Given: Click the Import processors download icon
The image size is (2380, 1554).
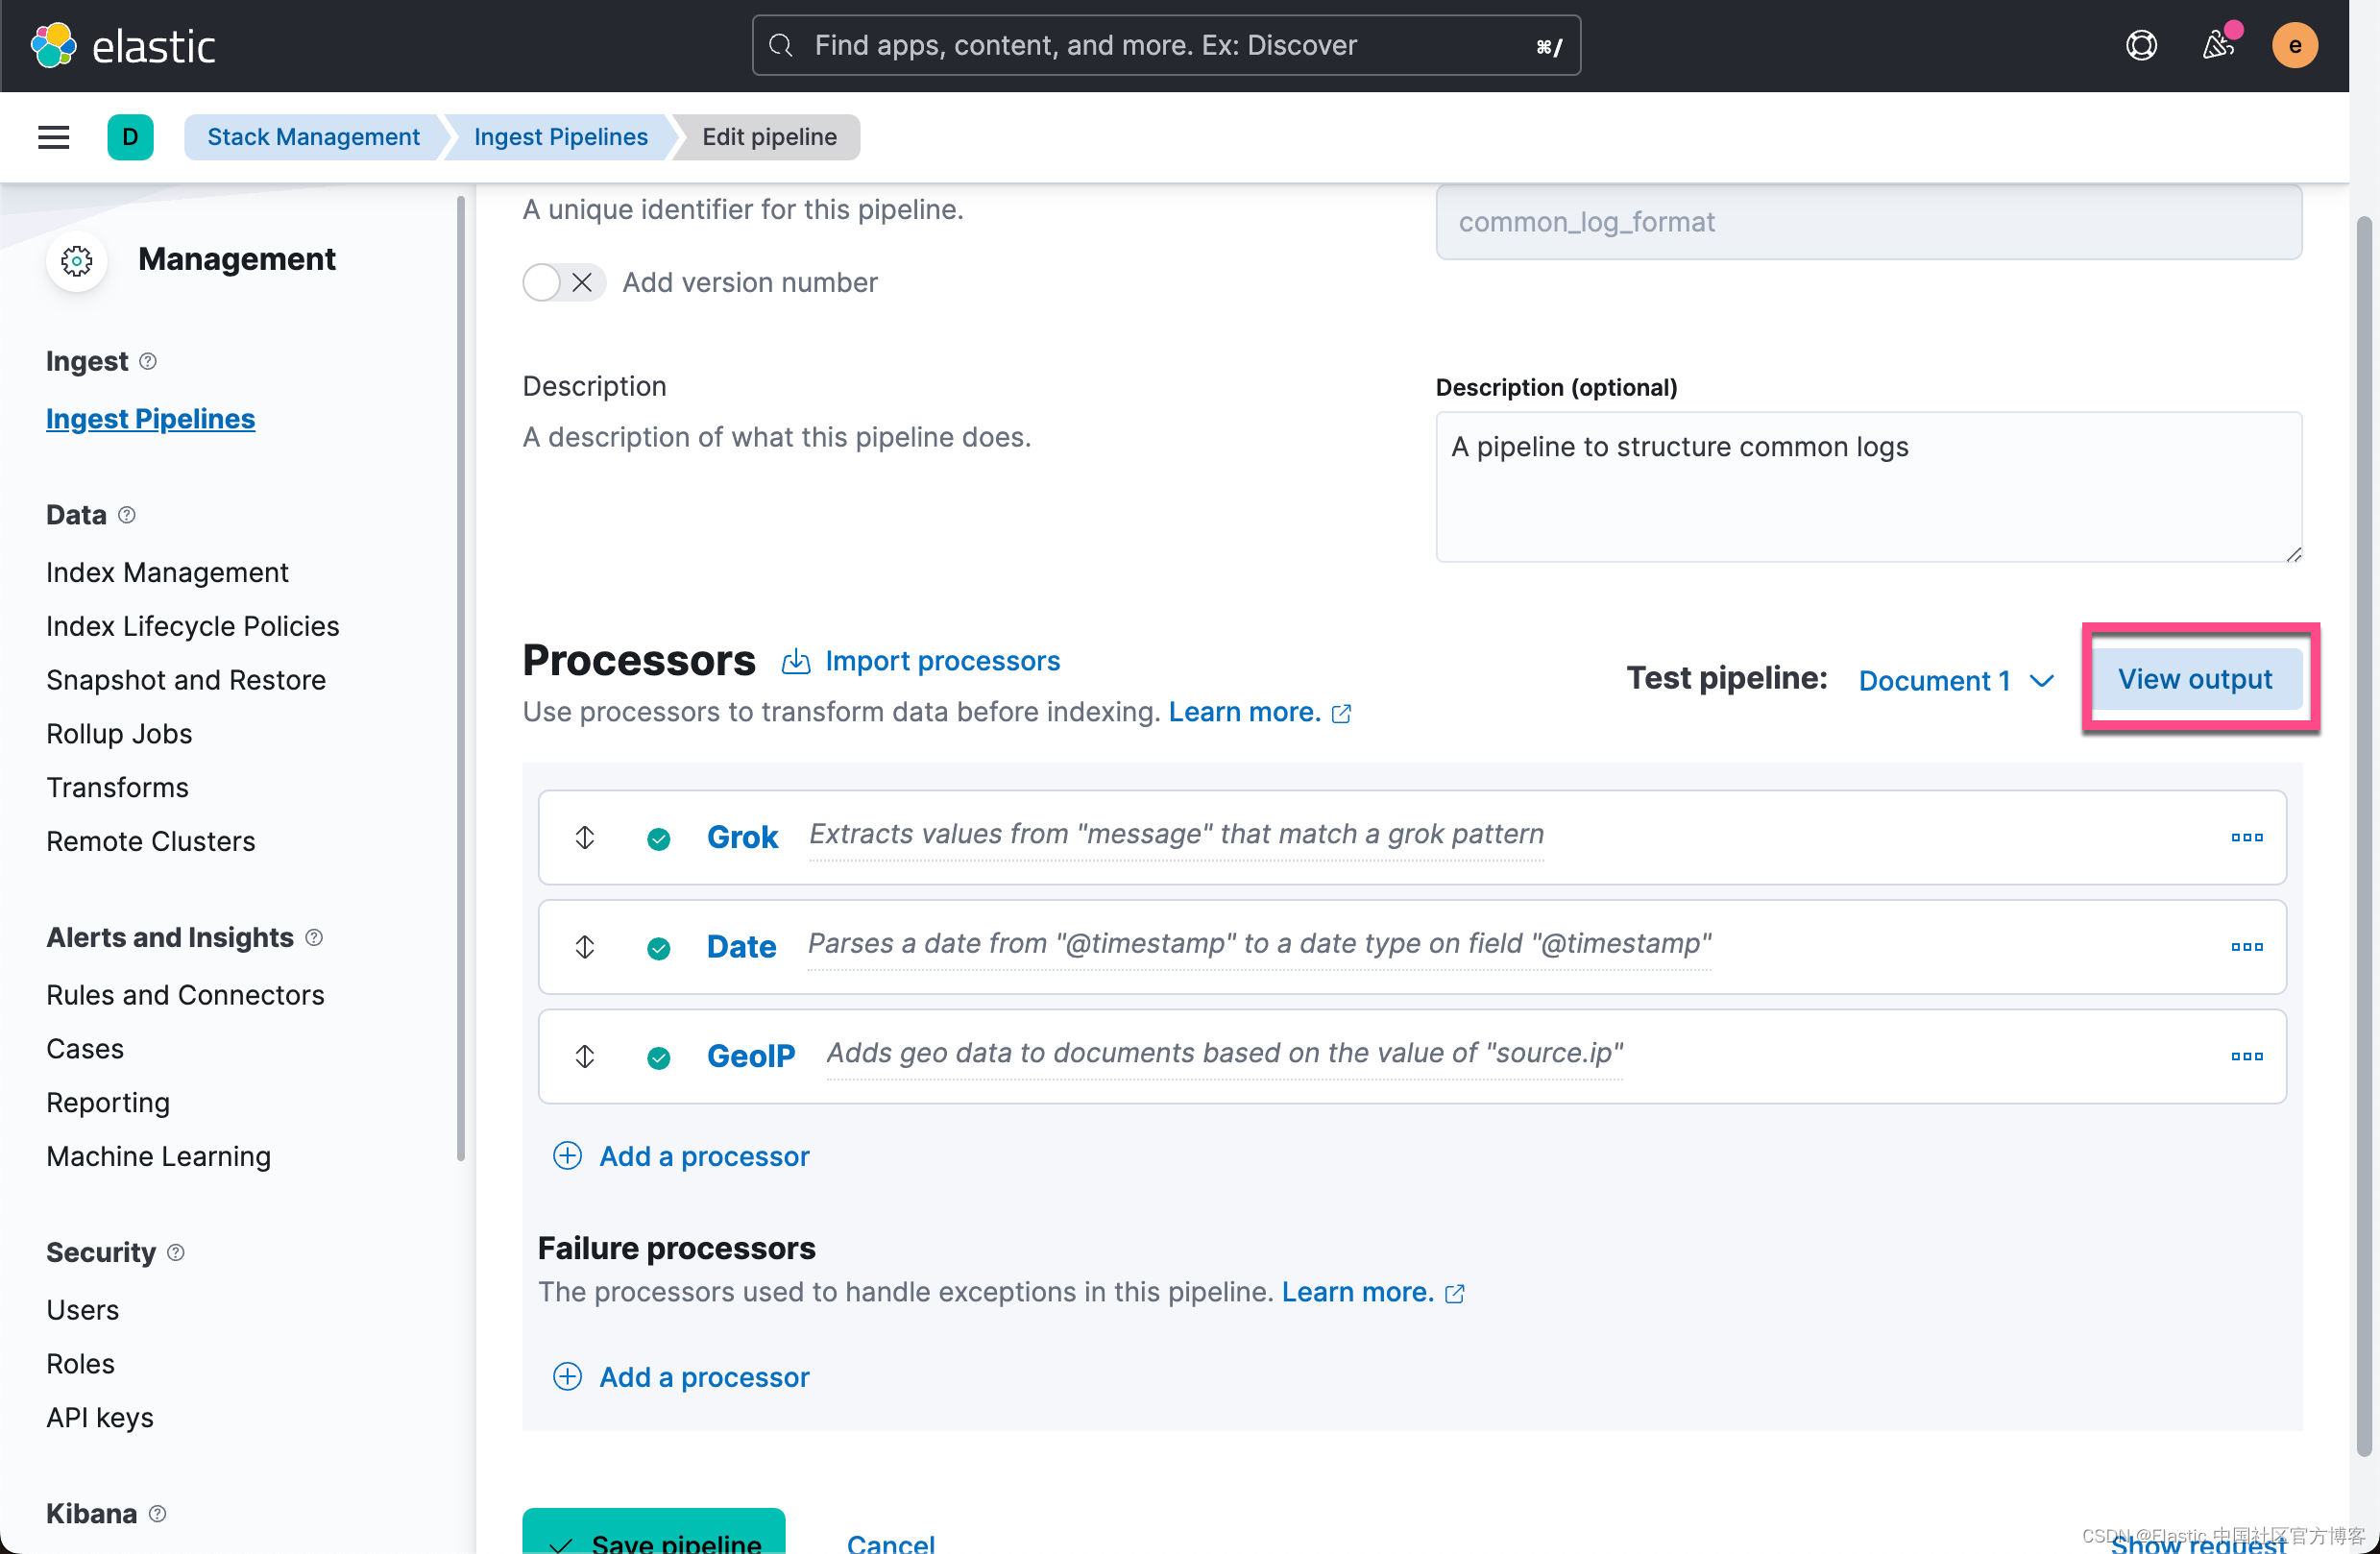Looking at the screenshot, I should 795,661.
